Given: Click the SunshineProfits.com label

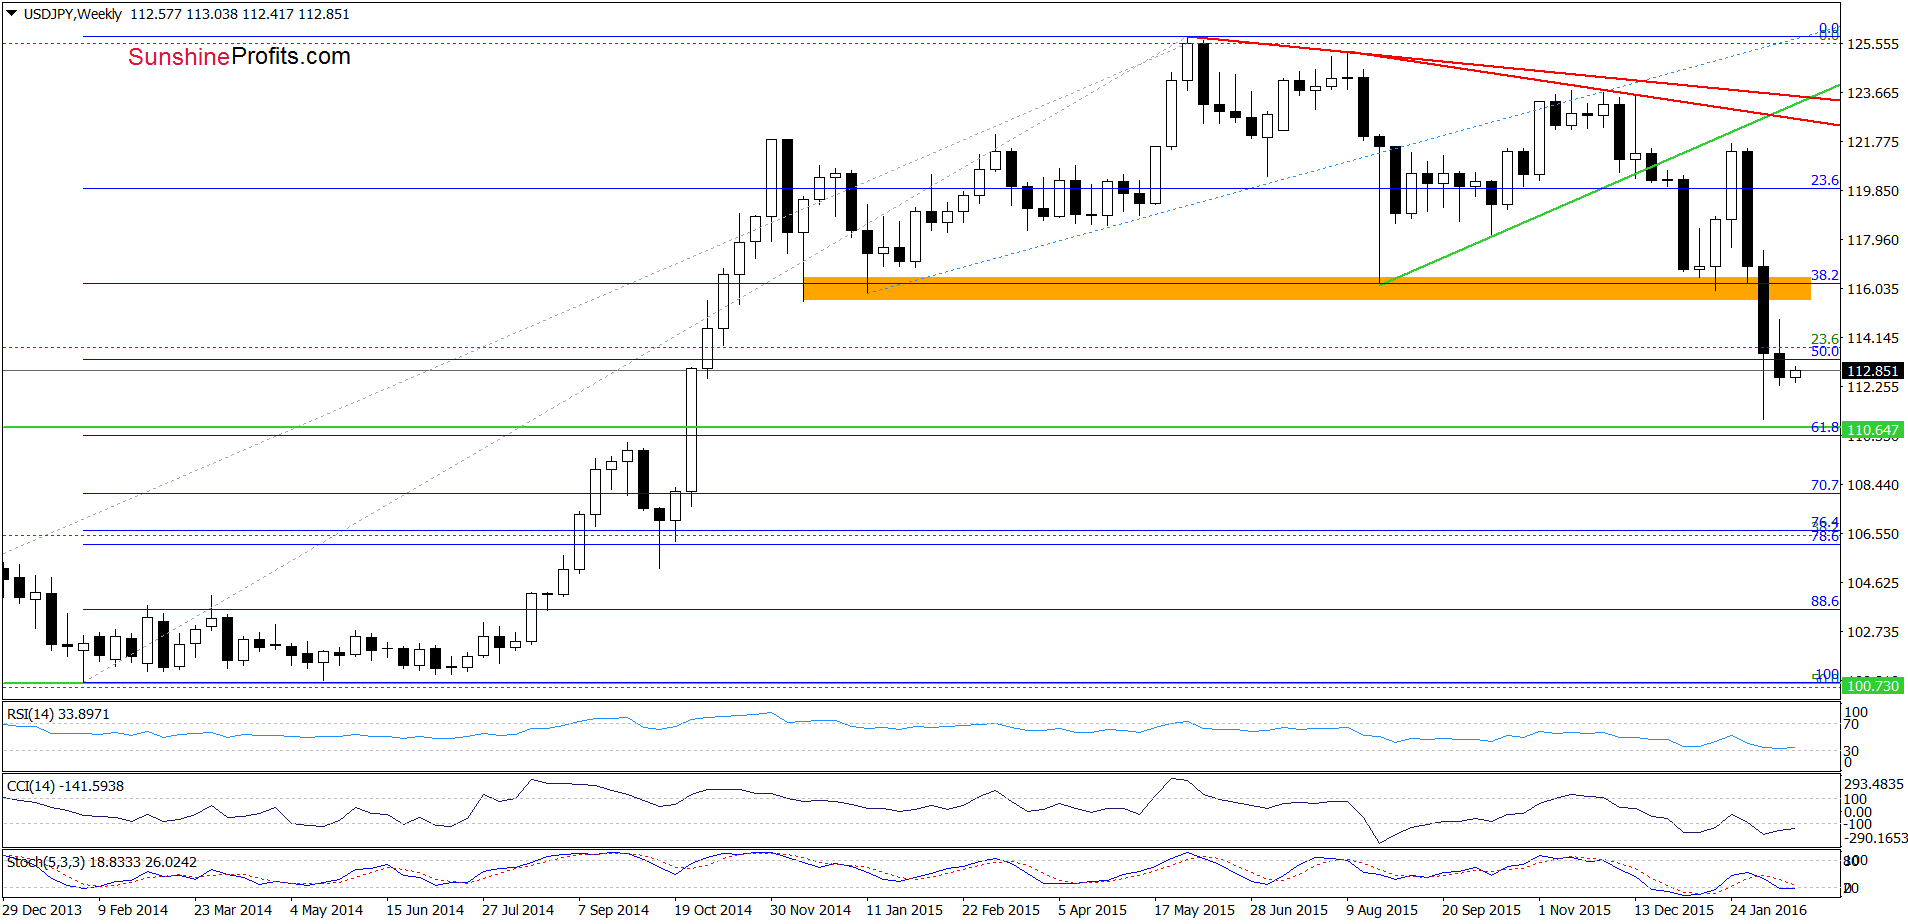Looking at the screenshot, I should [x=239, y=57].
